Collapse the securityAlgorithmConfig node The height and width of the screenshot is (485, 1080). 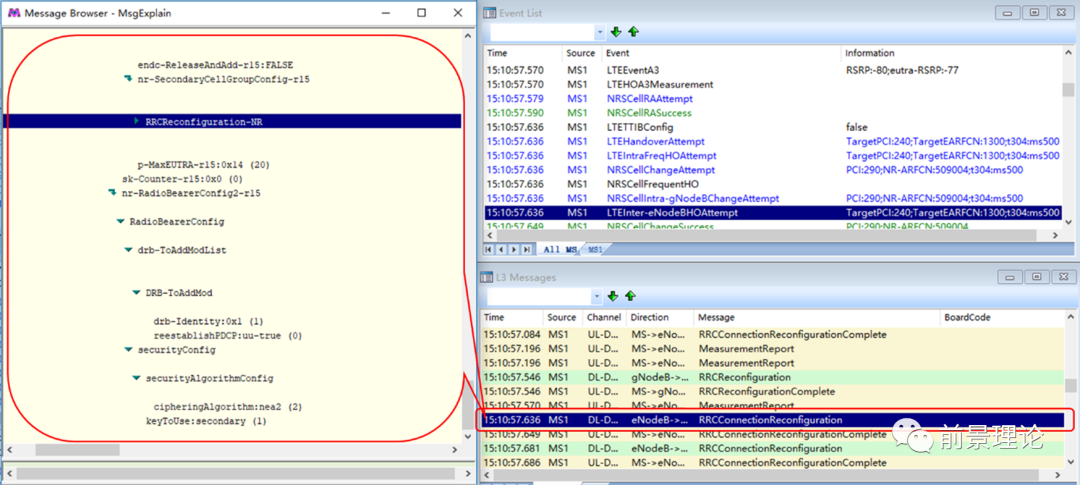pos(136,378)
